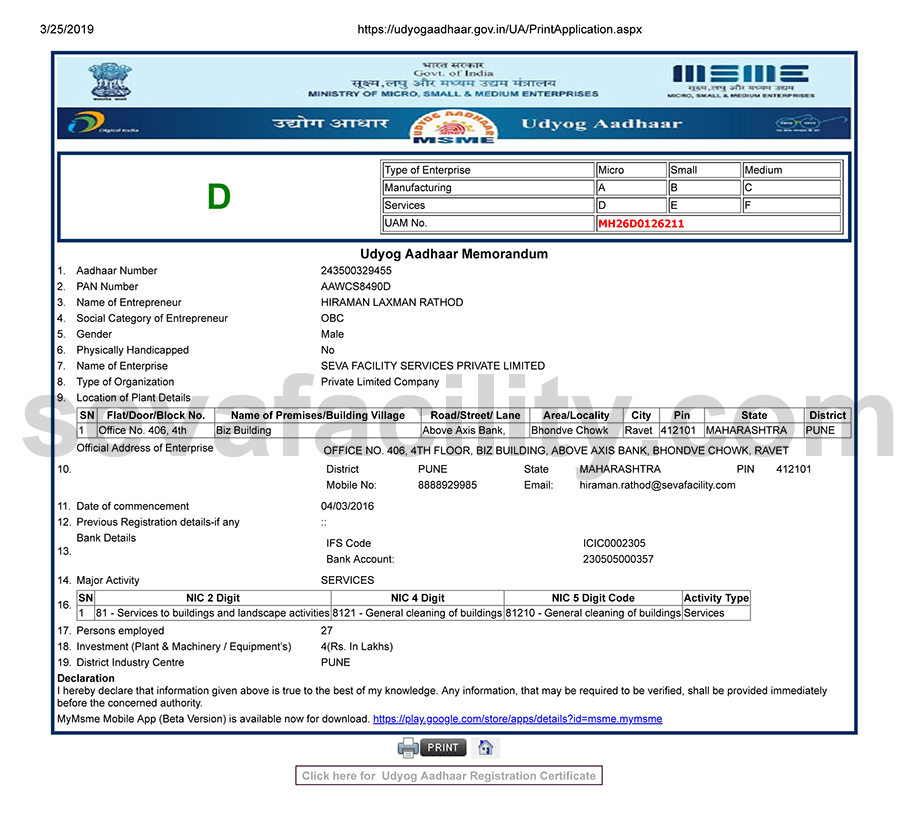Click the organization type Private Limited Company
900x814 pixels.
pos(380,382)
